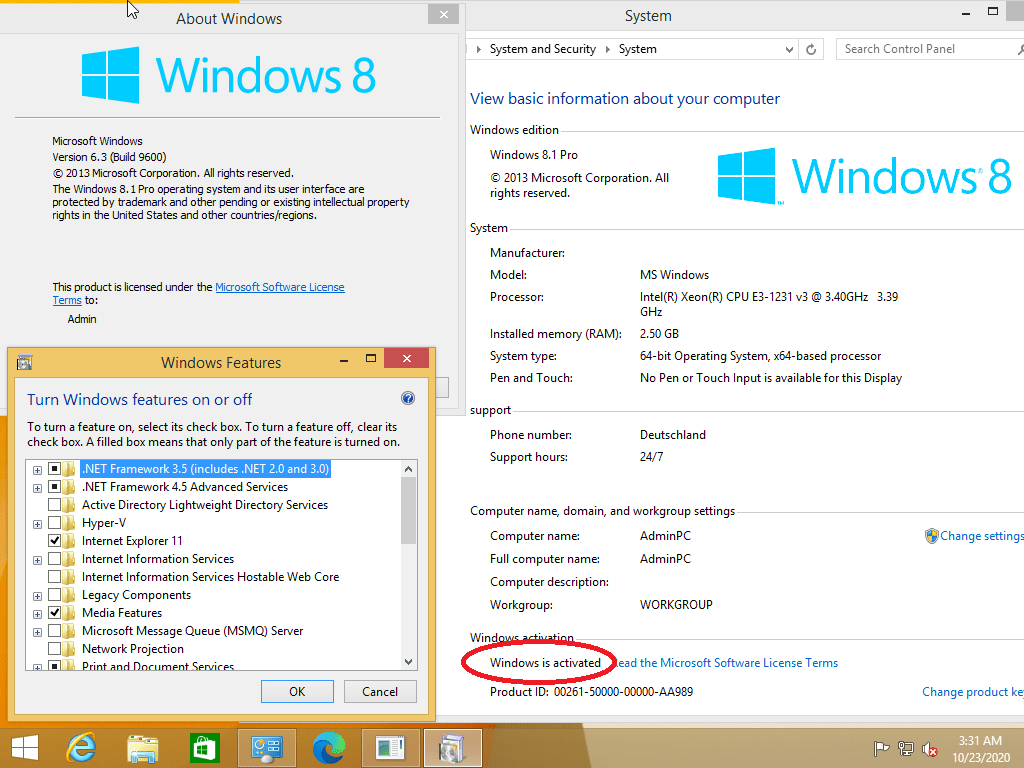Enable the Hyper-V feature checkbox
This screenshot has width=1024, height=768.
coord(54,523)
